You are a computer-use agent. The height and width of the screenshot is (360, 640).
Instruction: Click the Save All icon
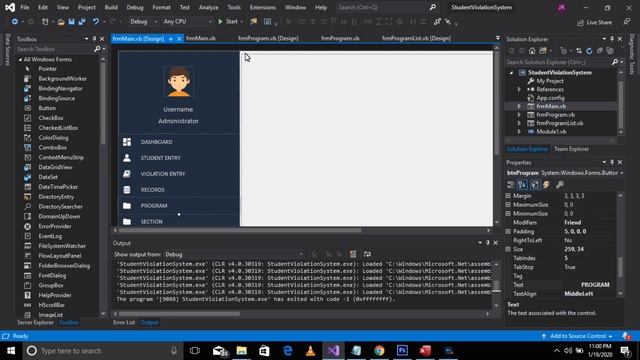pyautogui.click(x=82, y=22)
